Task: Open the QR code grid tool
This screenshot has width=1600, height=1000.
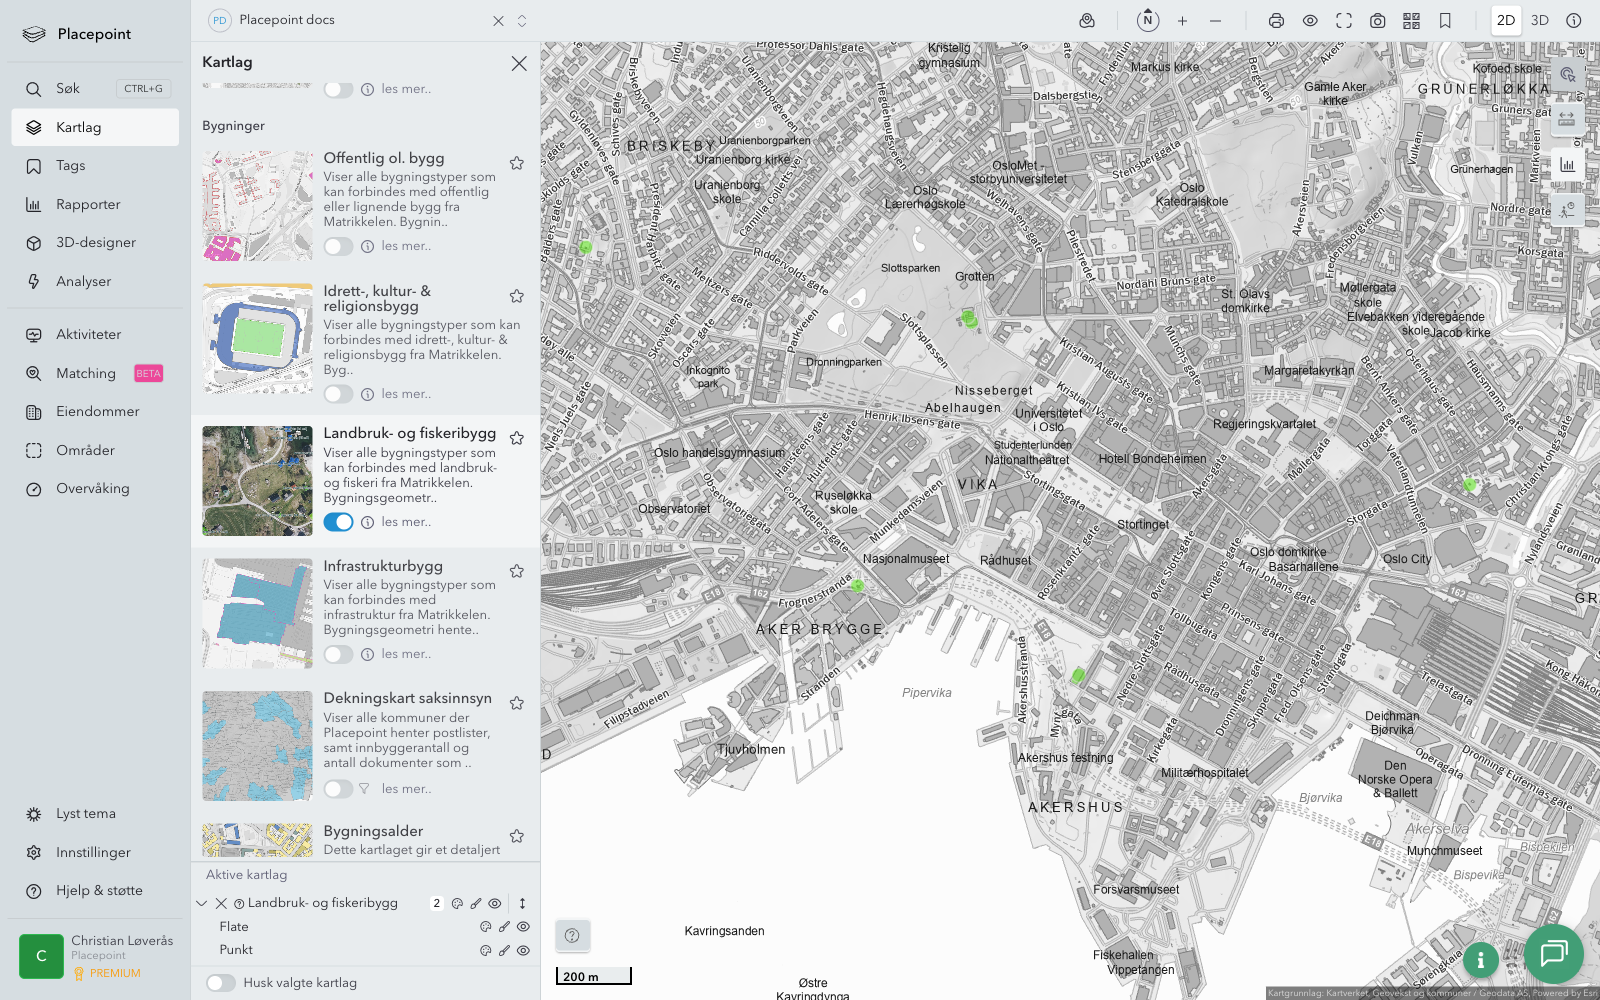Action: (1411, 21)
